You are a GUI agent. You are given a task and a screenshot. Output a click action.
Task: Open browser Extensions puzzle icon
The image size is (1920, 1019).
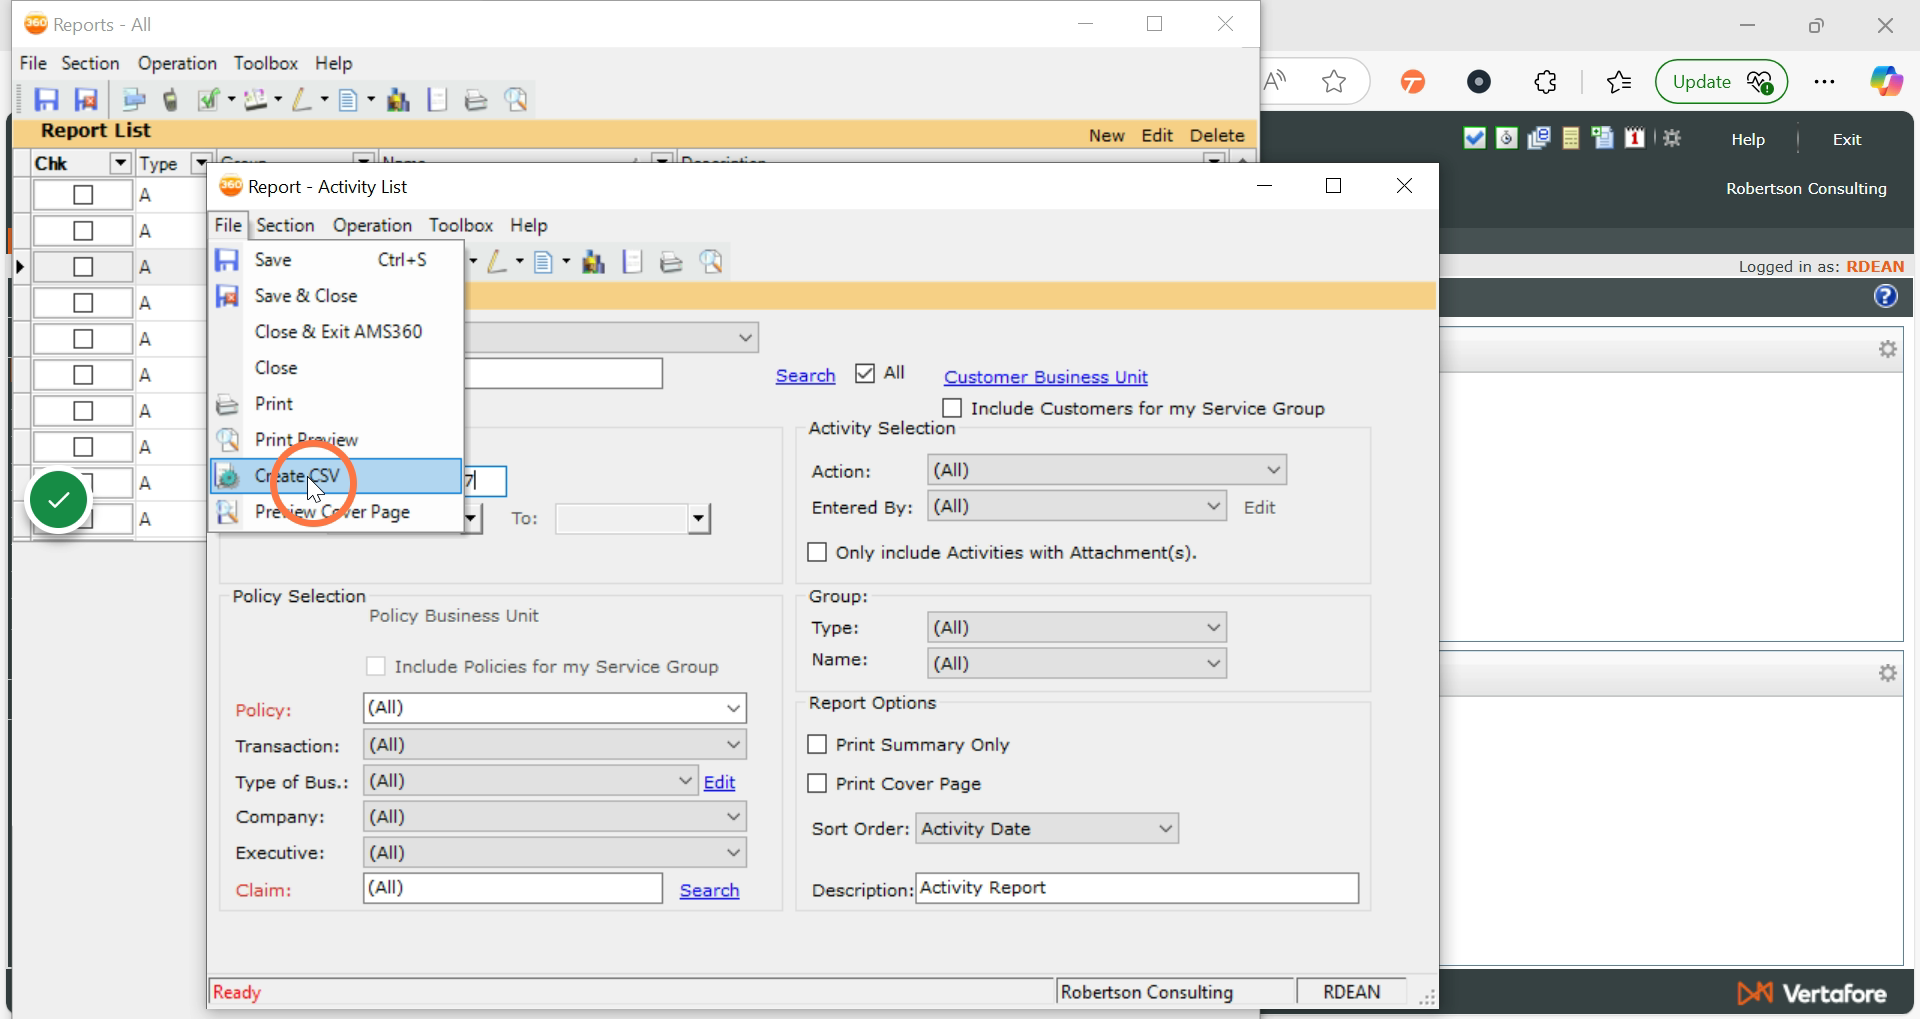click(1546, 82)
